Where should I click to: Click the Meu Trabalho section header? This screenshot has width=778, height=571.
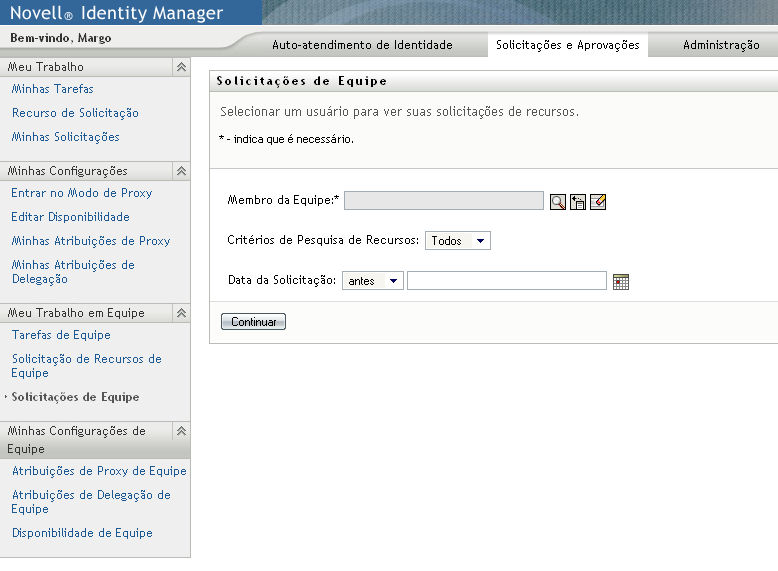pos(94,67)
